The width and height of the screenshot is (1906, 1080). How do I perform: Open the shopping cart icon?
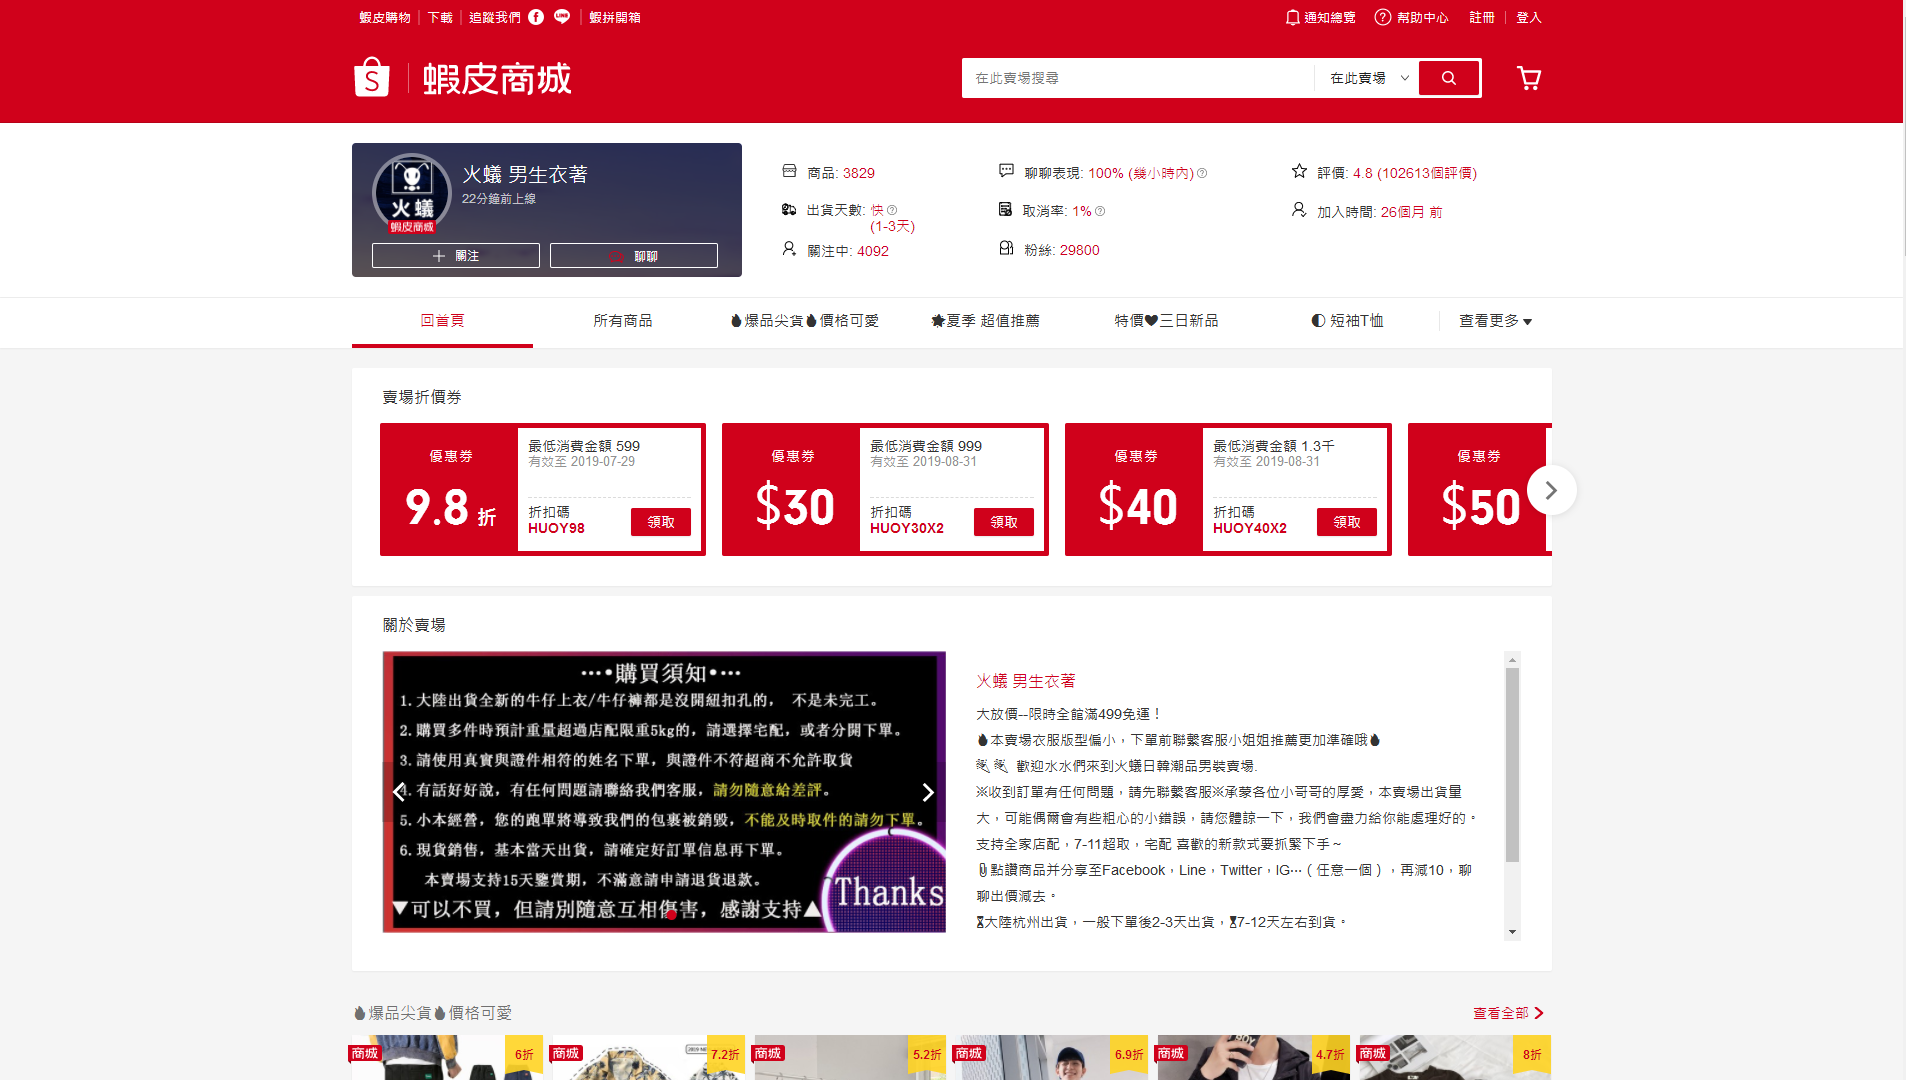pyautogui.click(x=1528, y=78)
